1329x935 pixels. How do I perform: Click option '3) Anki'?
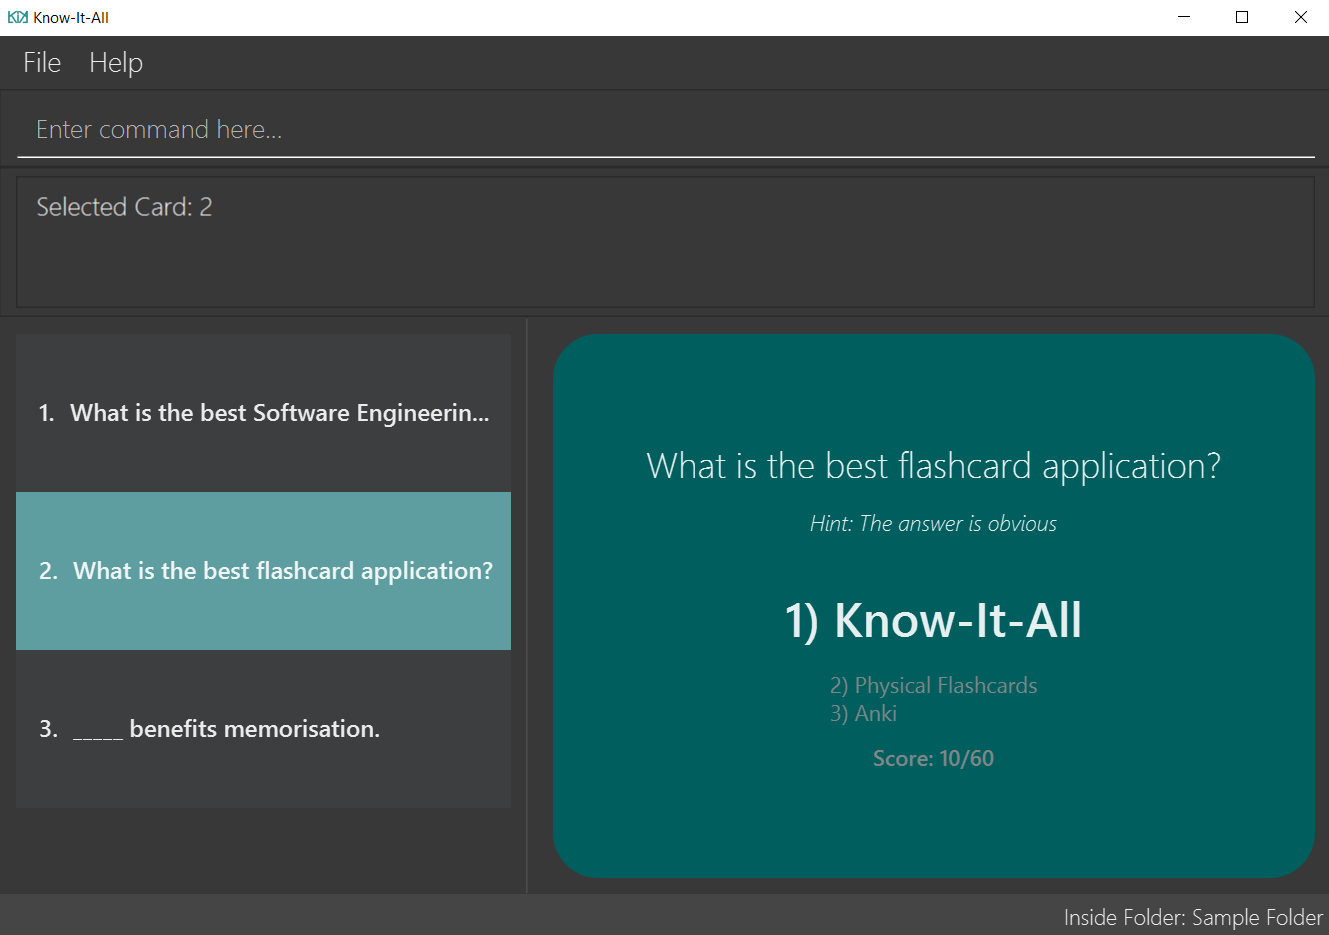point(863,713)
